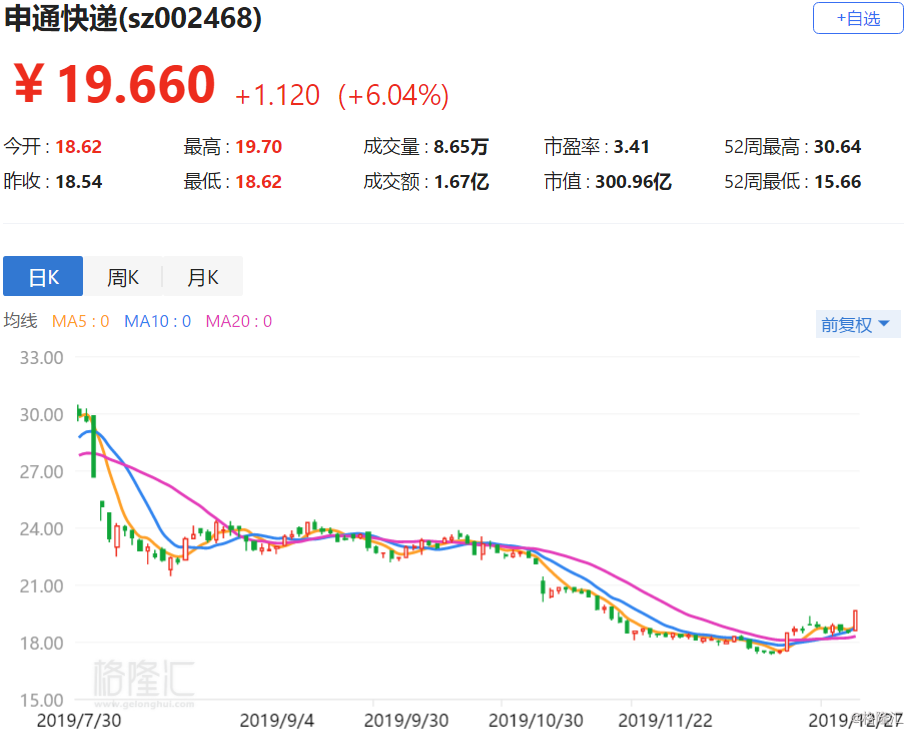911x732 pixels.
Task: Click the 15.00 price axis label
Action: tap(41, 701)
